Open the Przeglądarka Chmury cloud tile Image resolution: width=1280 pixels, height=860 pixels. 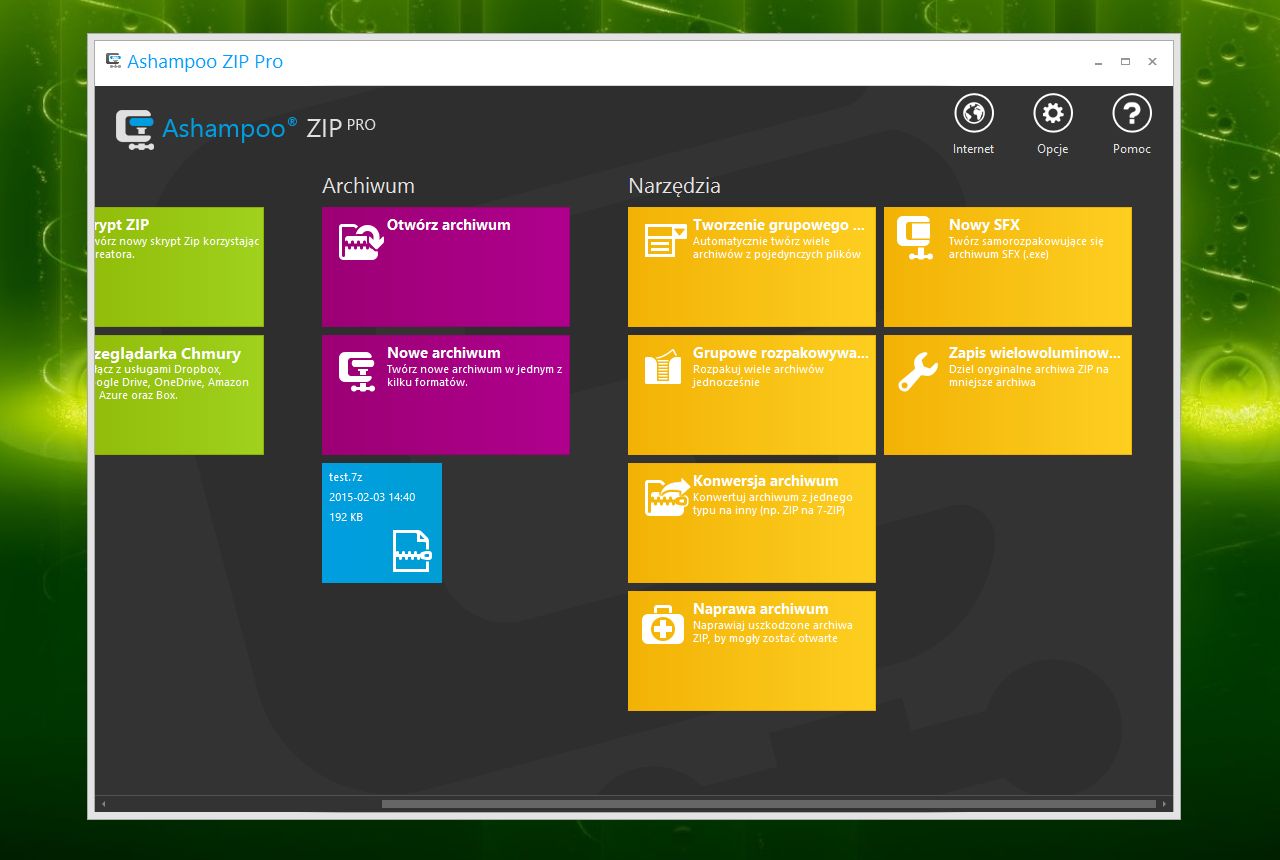coord(179,395)
